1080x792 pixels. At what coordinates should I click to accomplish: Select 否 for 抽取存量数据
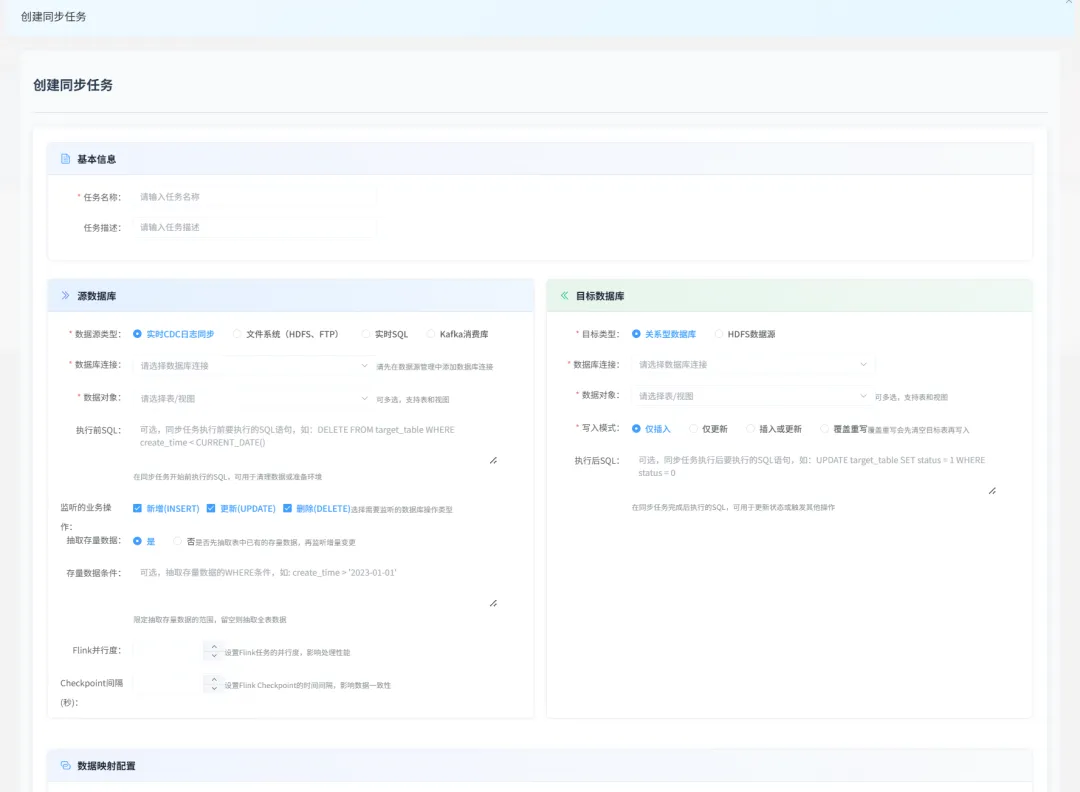point(178,541)
